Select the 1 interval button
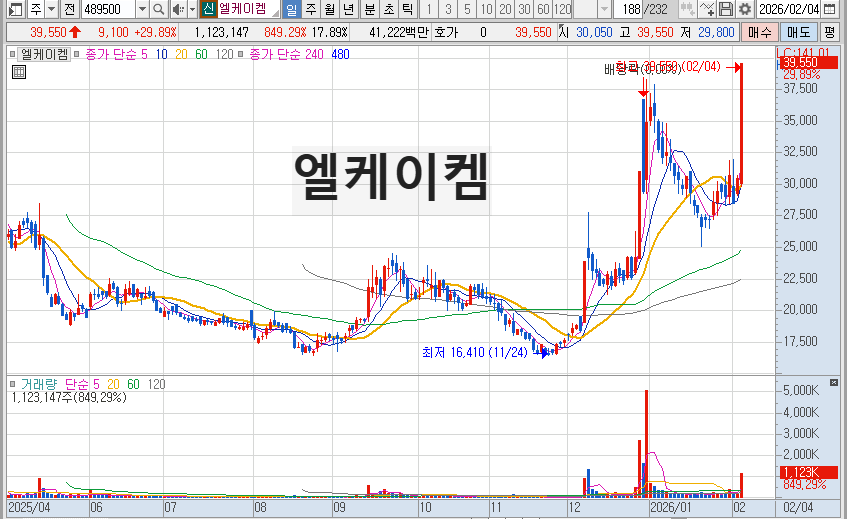The image size is (847, 519). (429, 9)
